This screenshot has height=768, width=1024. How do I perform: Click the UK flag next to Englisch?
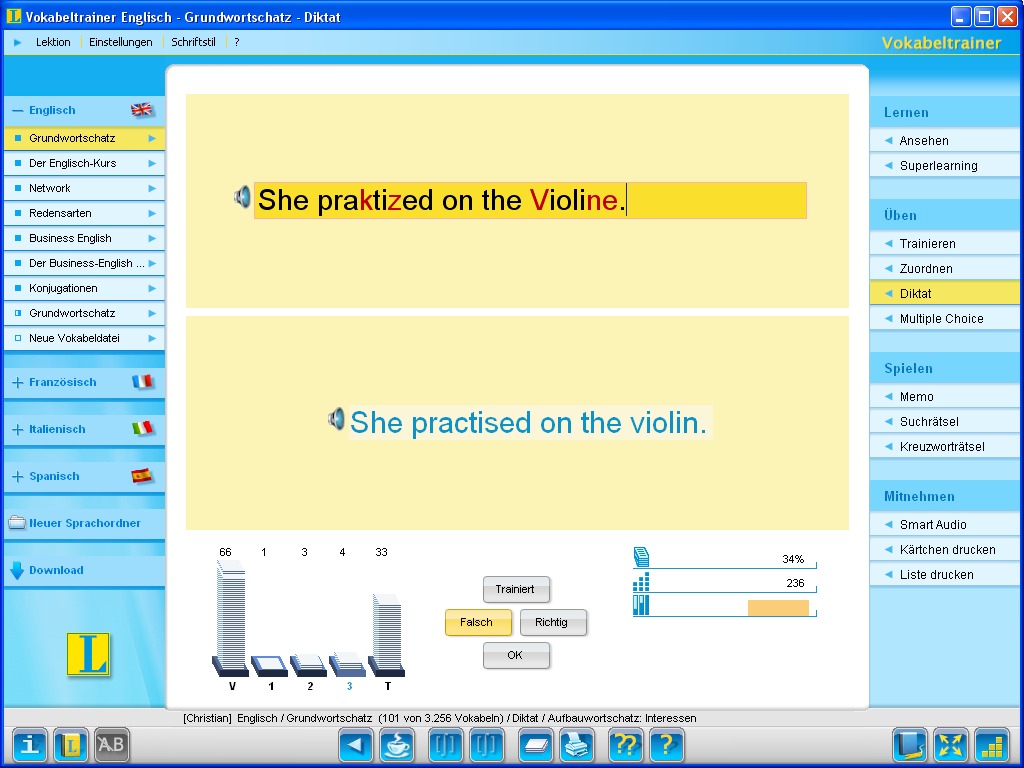coord(142,110)
